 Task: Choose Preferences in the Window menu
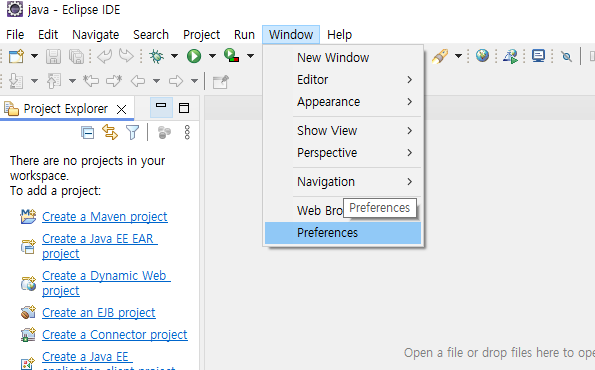tap(343, 233)
